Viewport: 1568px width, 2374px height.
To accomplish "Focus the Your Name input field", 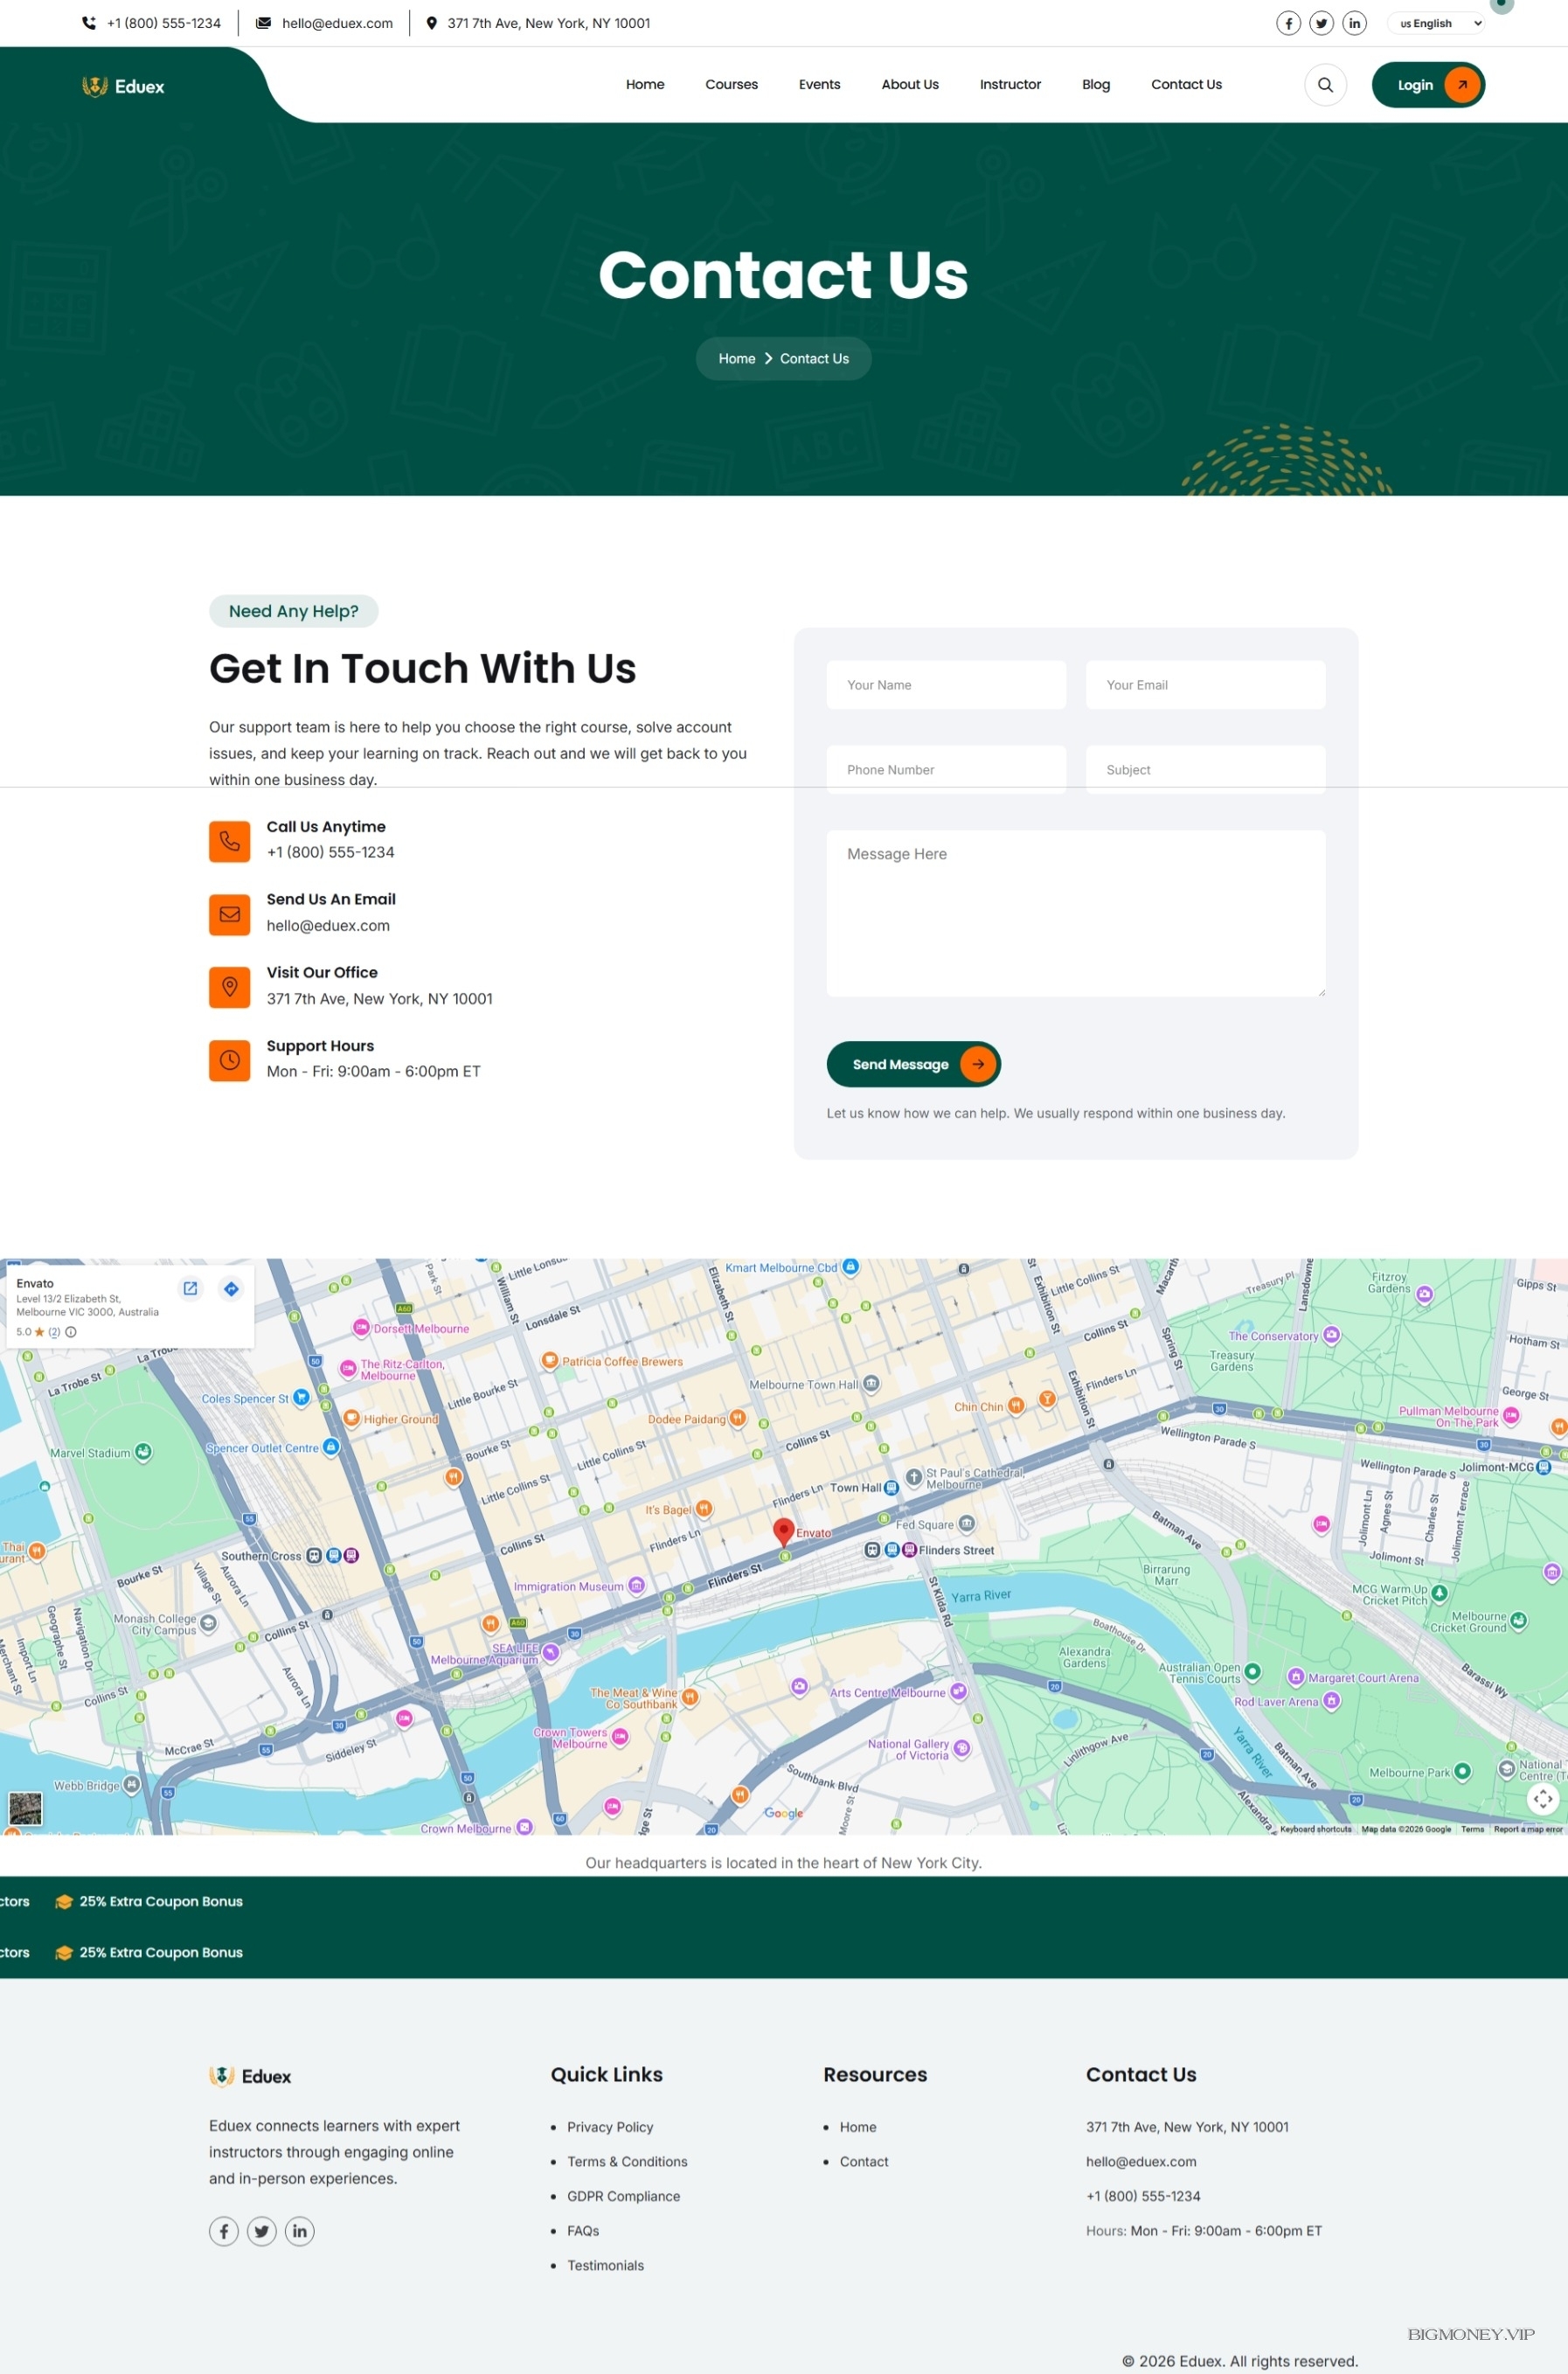I will point(945,685).
